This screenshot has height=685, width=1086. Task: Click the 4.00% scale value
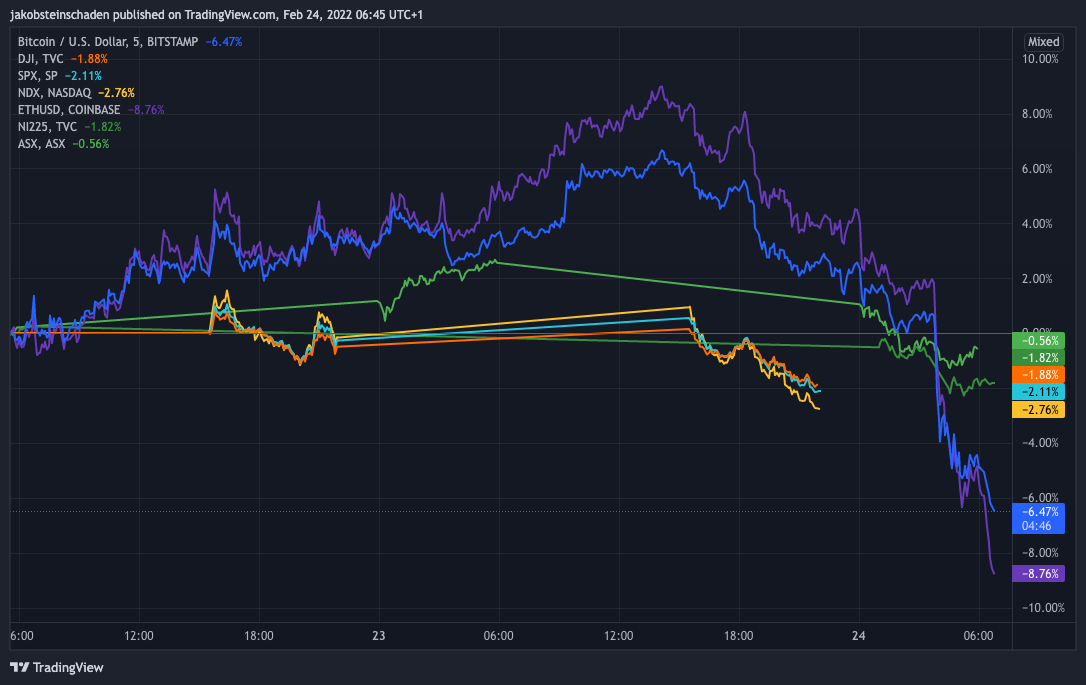[x=1037, y=223]
